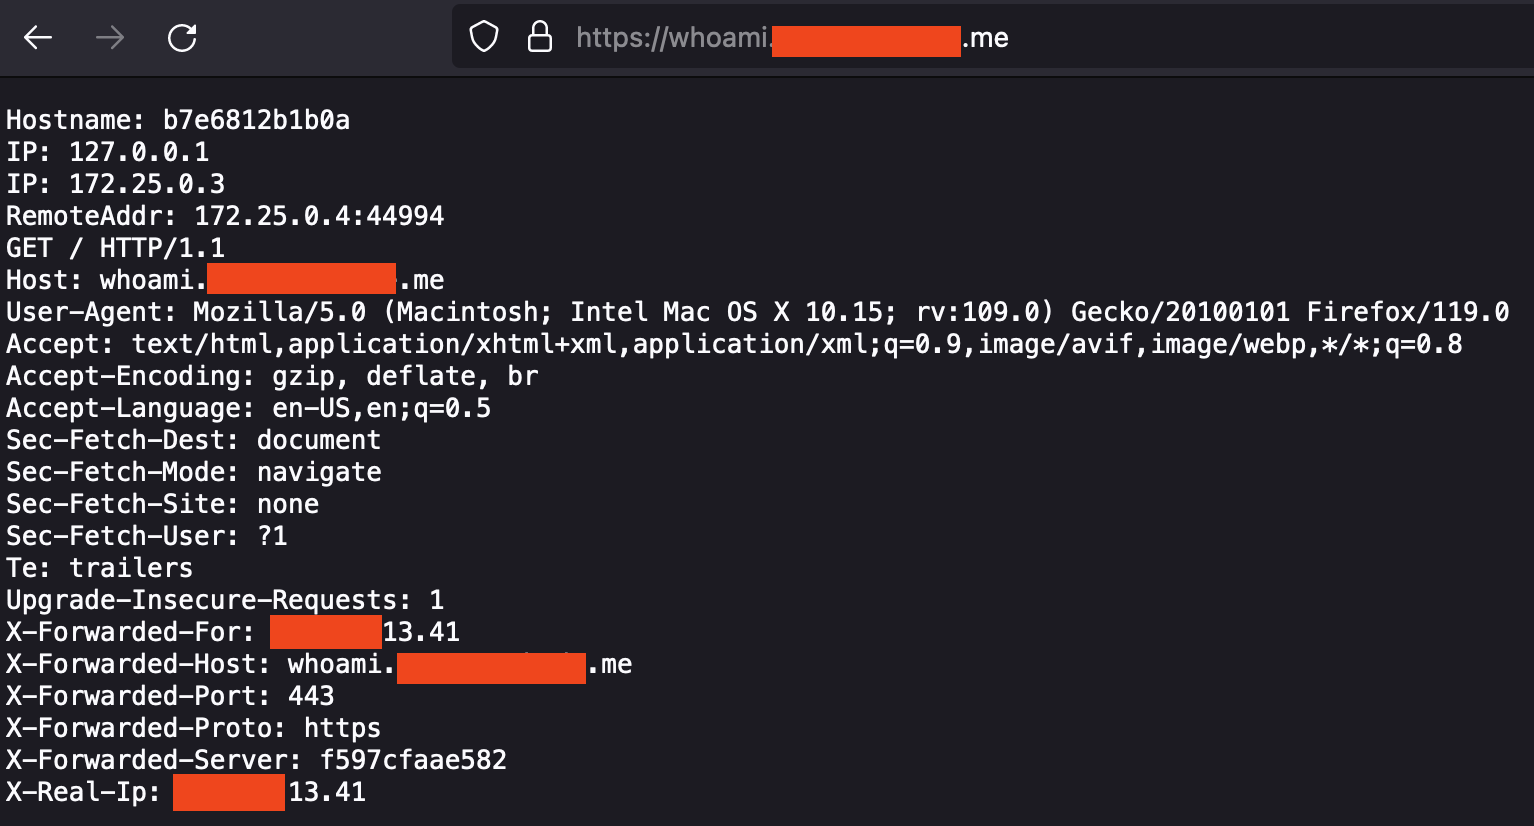Click the Upgrade-Insecure-Requests line
The height and width of the screenshot is (826, 1534).
[225, 599]
